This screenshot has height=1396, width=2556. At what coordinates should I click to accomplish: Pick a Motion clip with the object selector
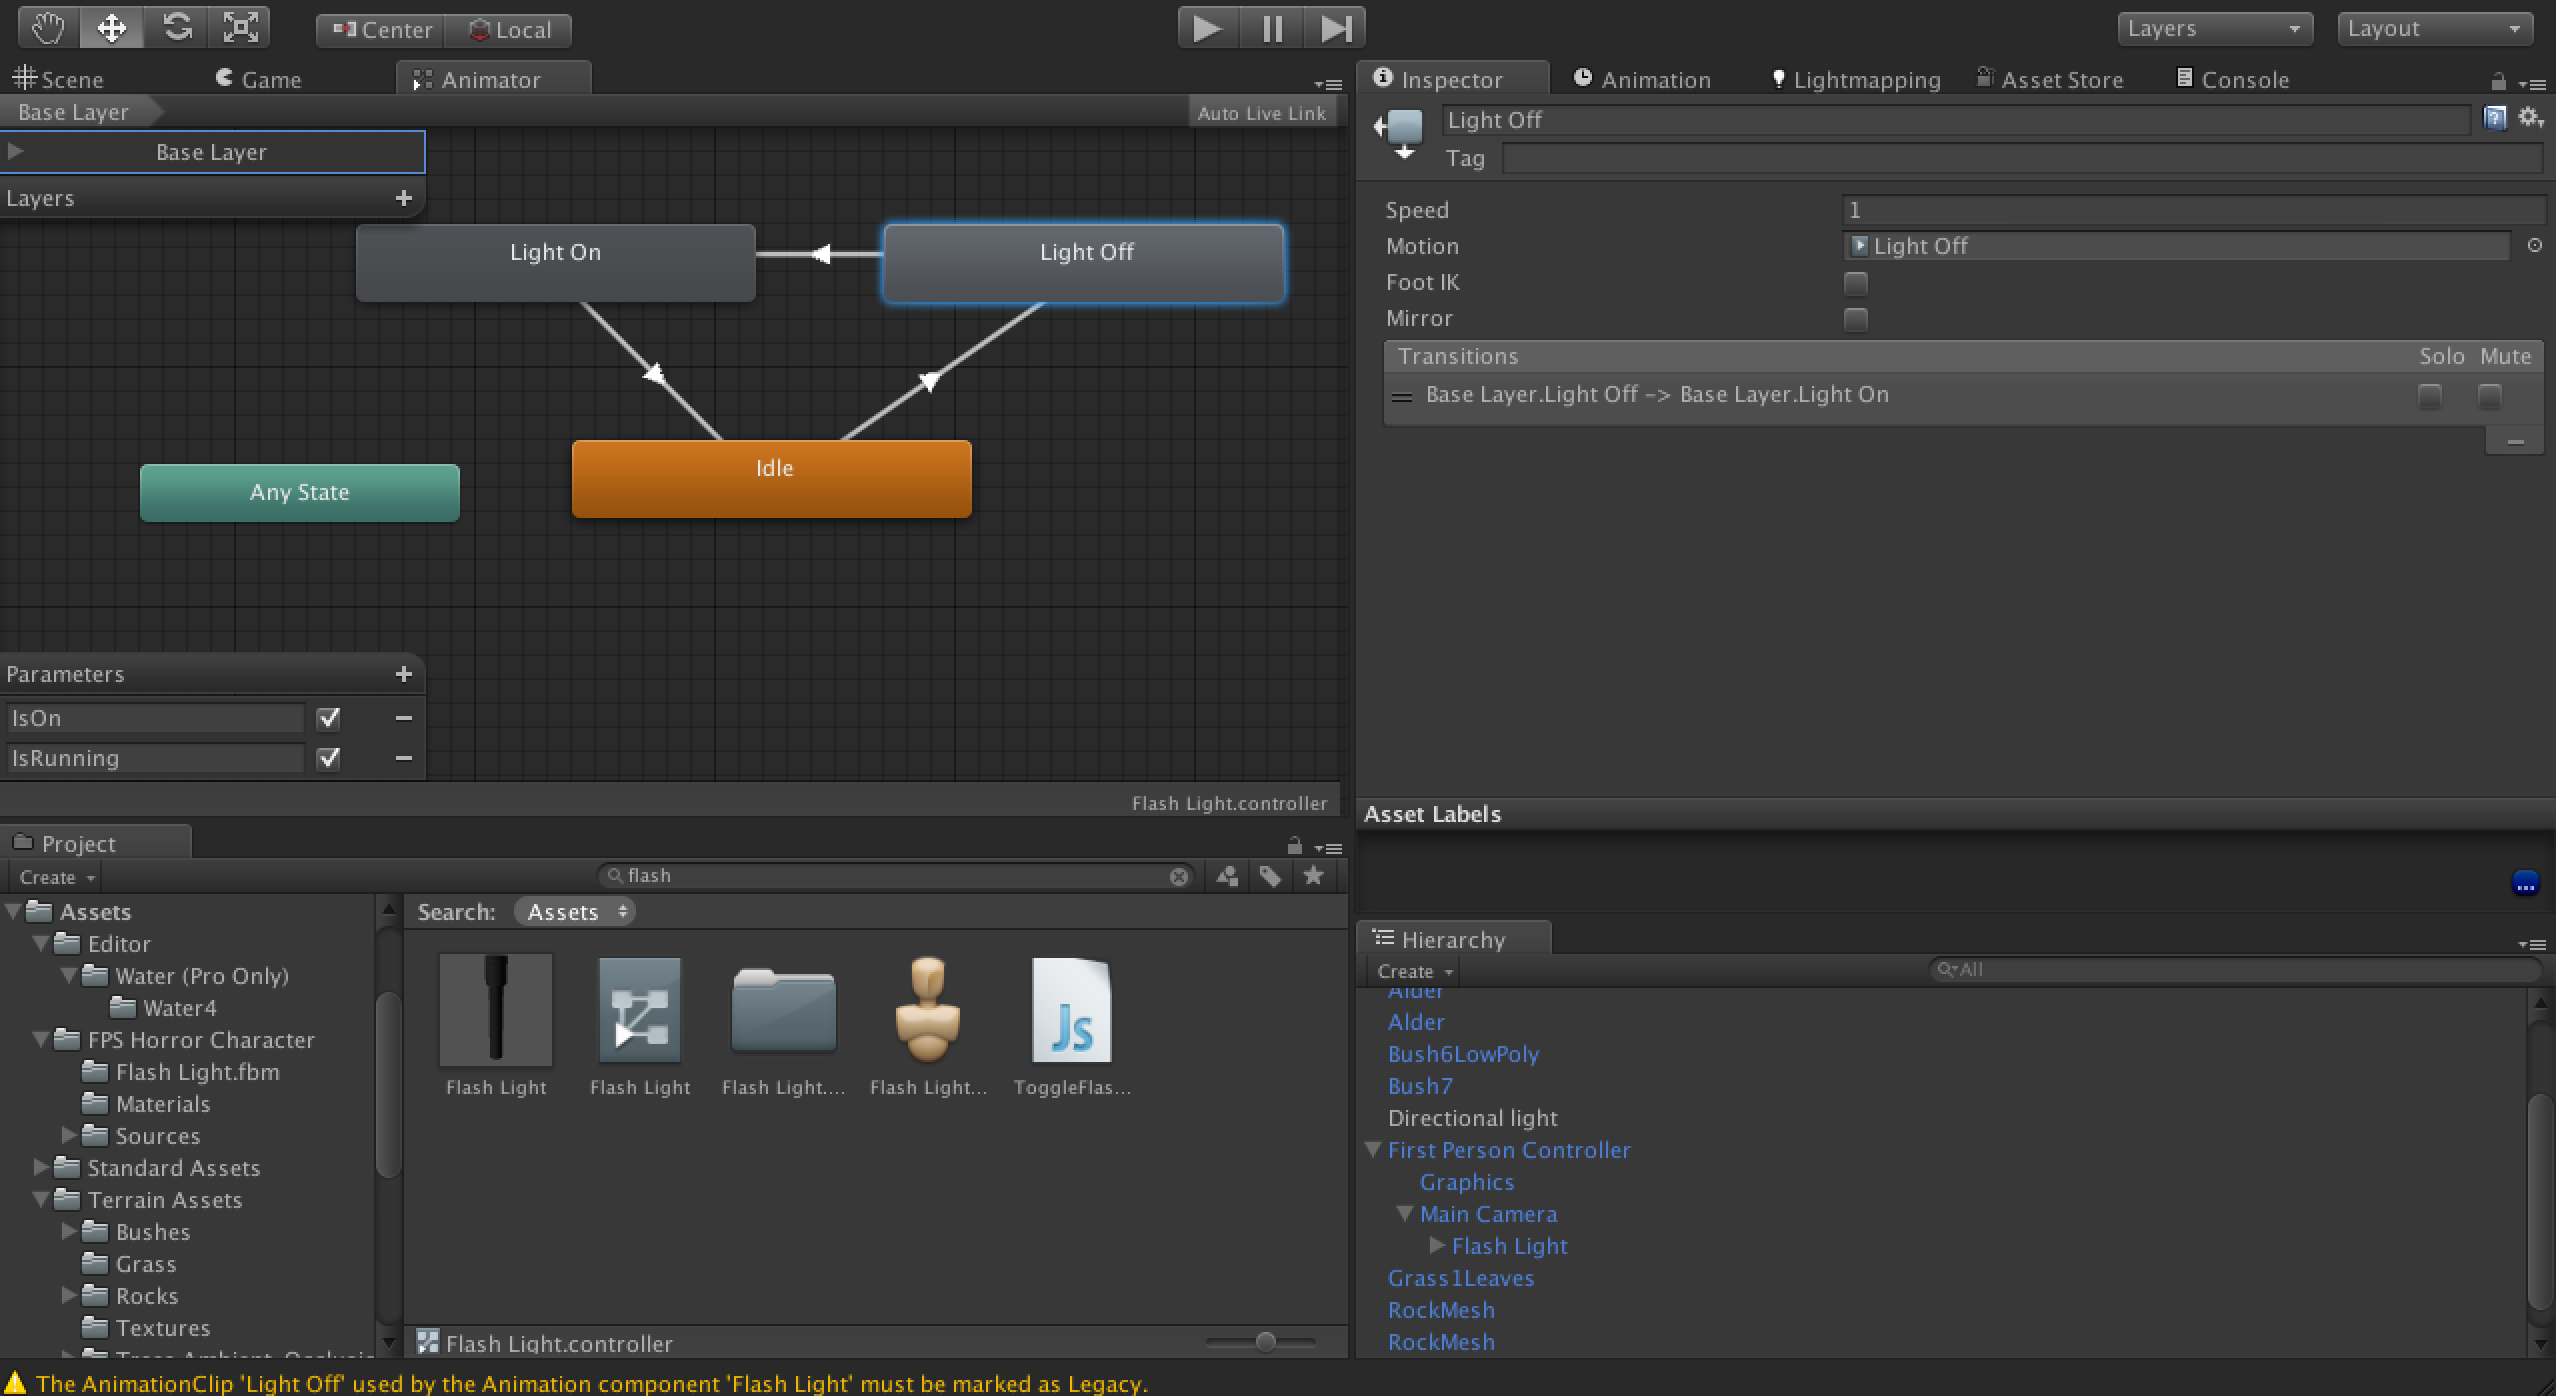click(x=2534, y=246)
